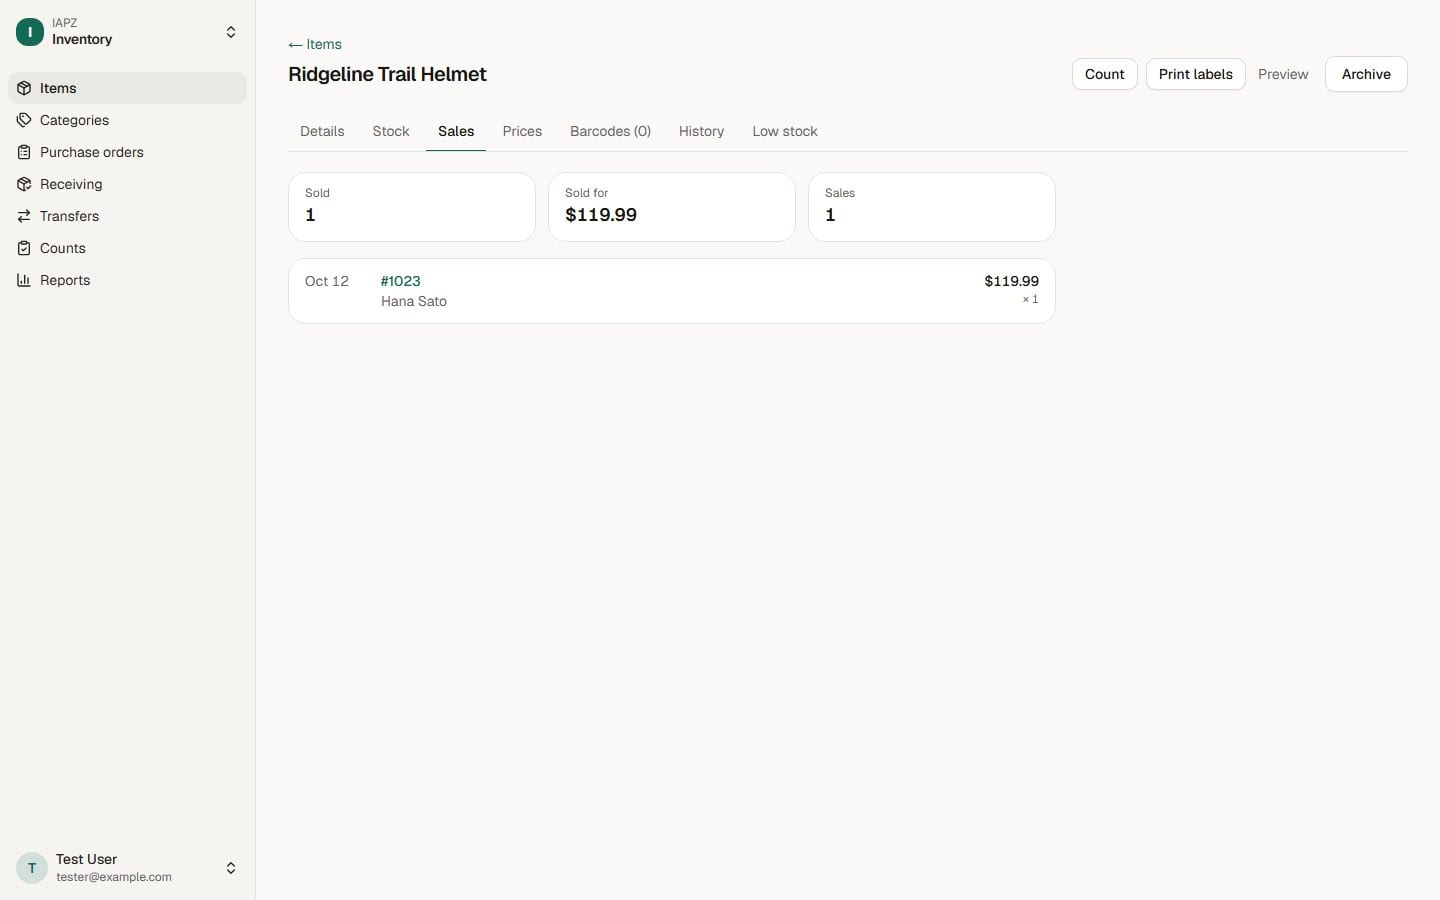The image size is (1440, 900).
Task: Go to the Low stock tab
Action: [x=785, y=131]
